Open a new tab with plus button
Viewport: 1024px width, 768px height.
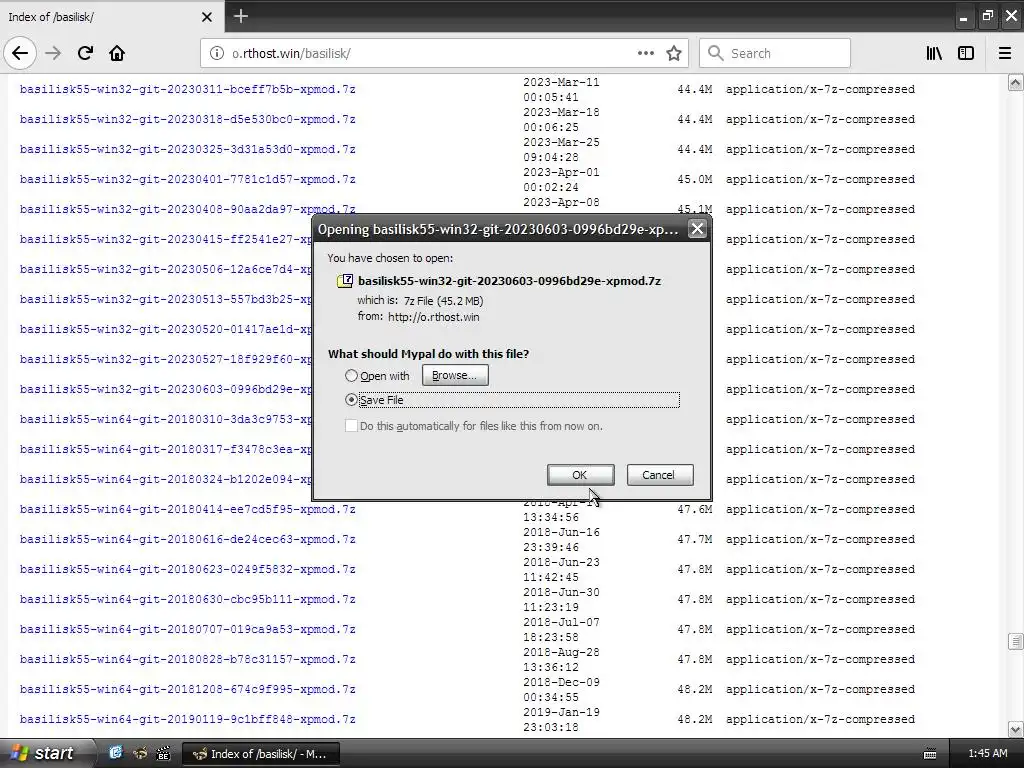(241, 16)
